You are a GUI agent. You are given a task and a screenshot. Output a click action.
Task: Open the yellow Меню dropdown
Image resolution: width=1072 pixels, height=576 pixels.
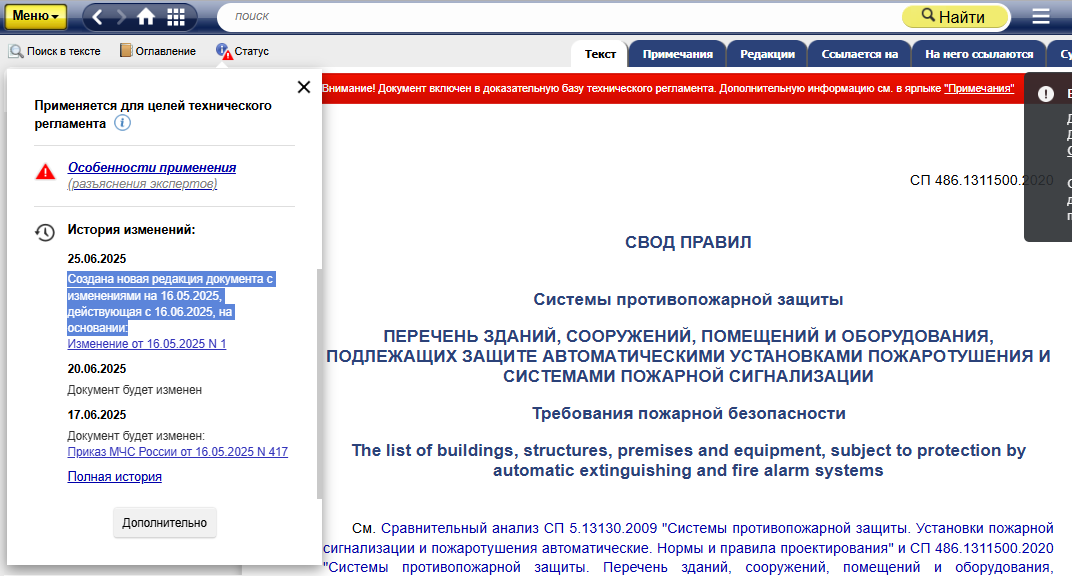click(x=36, y=16)
